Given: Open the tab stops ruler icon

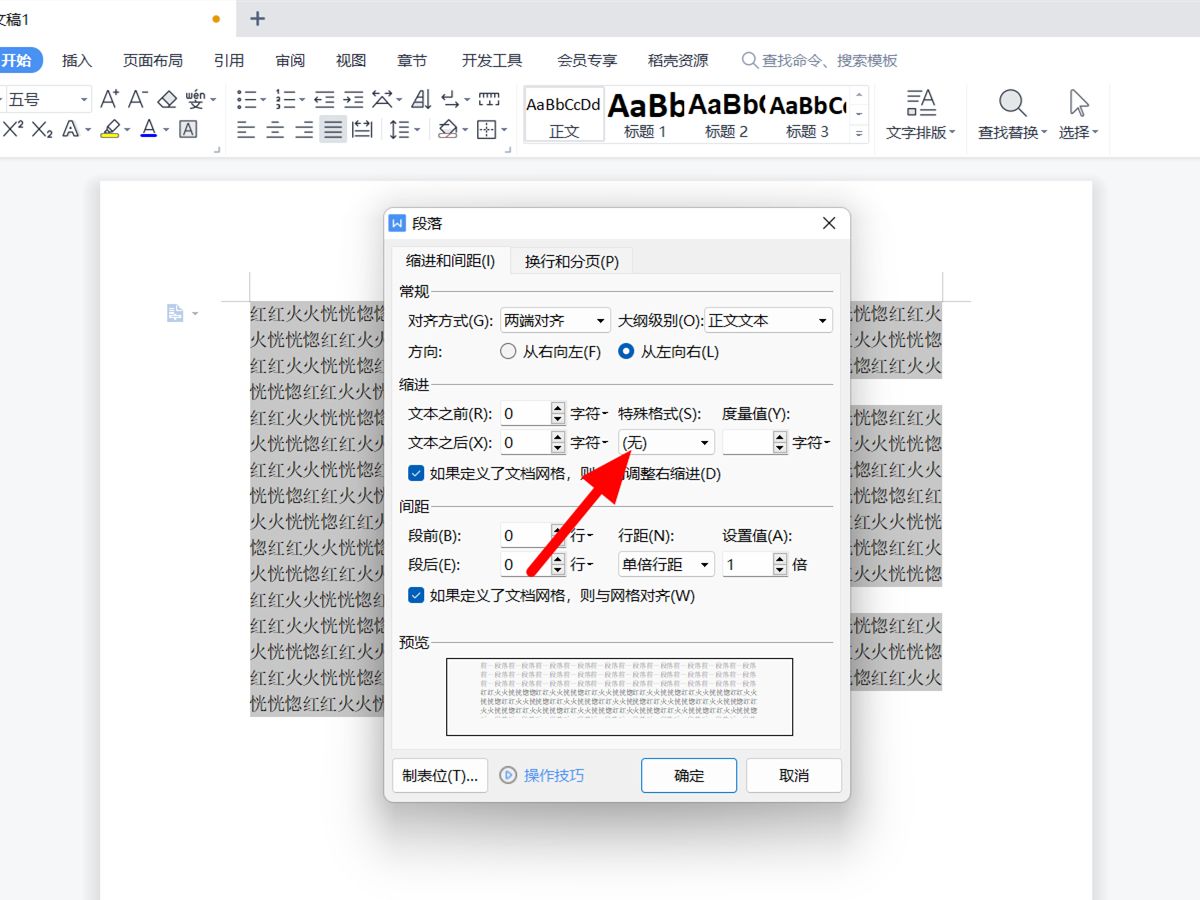Looking at the screenshot, I should [489, 99].
